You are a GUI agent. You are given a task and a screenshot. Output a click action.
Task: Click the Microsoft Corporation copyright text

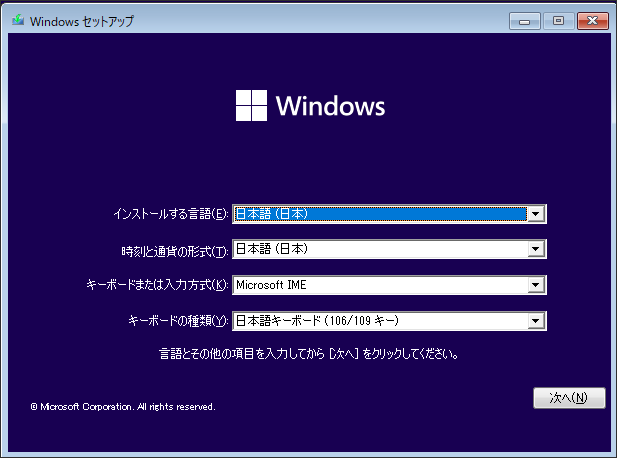[123, 407]
